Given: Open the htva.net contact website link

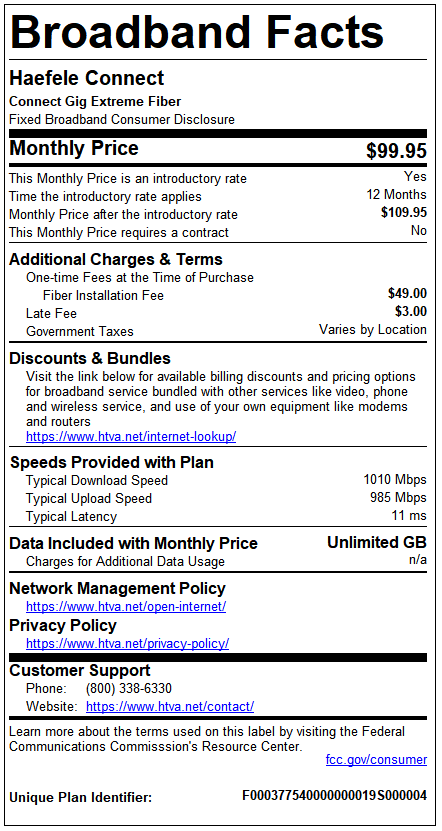Looking at the screenshot, I should (170, 706).
